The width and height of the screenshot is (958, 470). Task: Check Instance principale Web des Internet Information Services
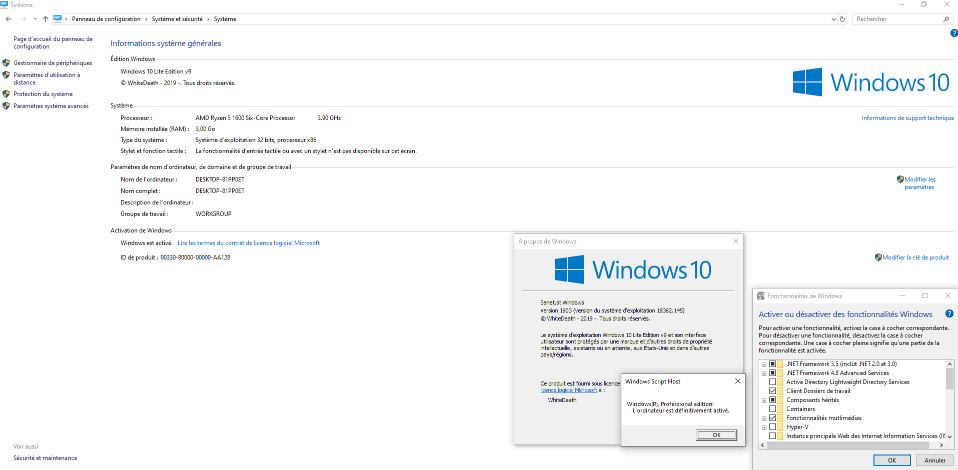tap(772, 436)
